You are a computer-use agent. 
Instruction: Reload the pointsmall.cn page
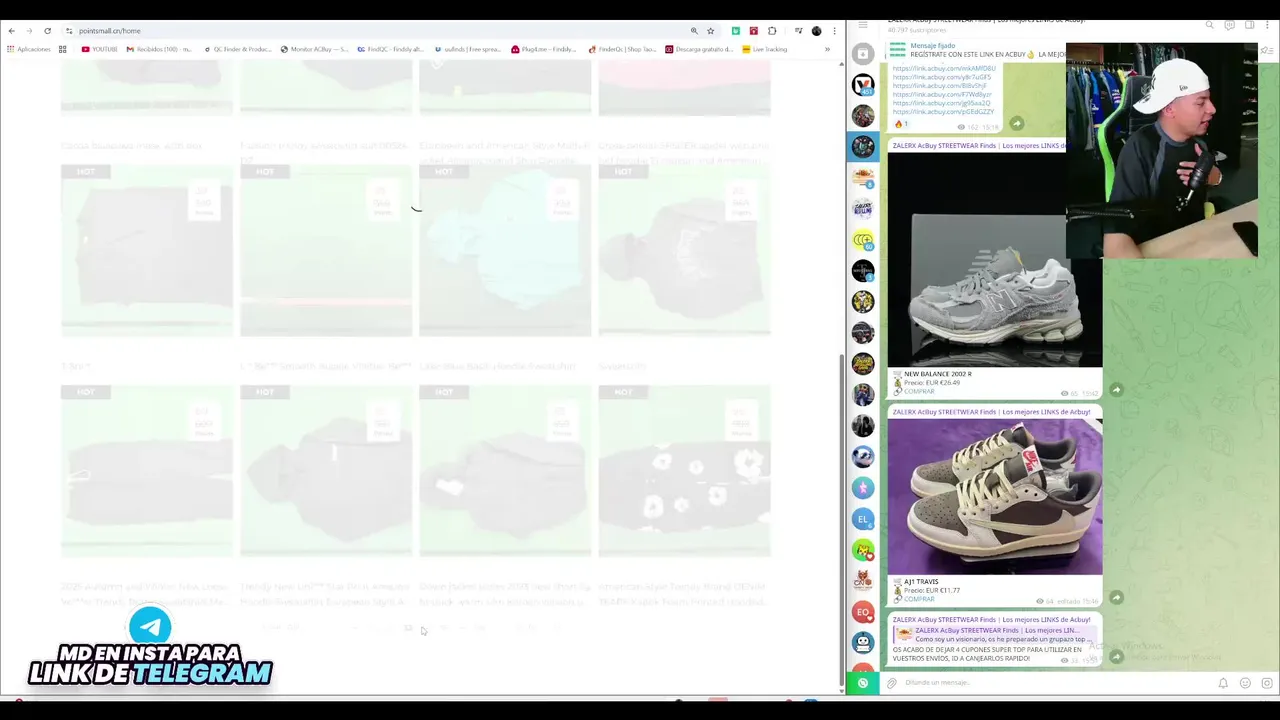pos(47,31)
